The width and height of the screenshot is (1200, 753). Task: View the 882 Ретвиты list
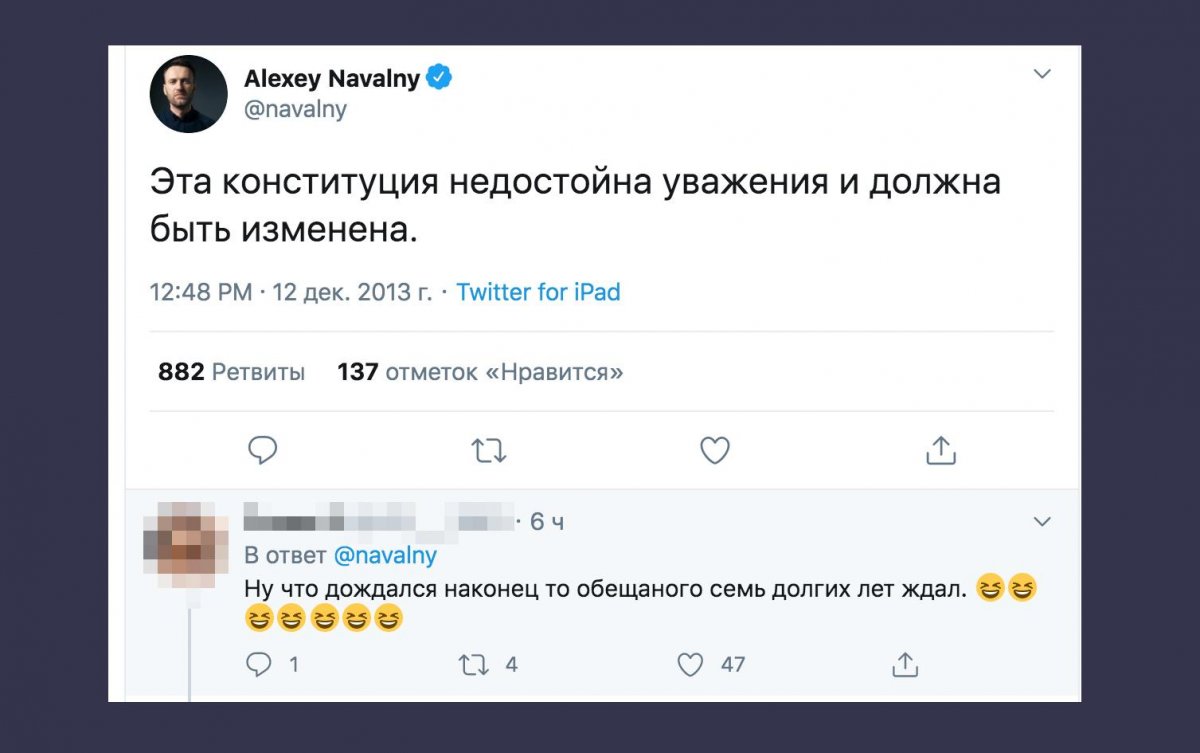[232, 372]
